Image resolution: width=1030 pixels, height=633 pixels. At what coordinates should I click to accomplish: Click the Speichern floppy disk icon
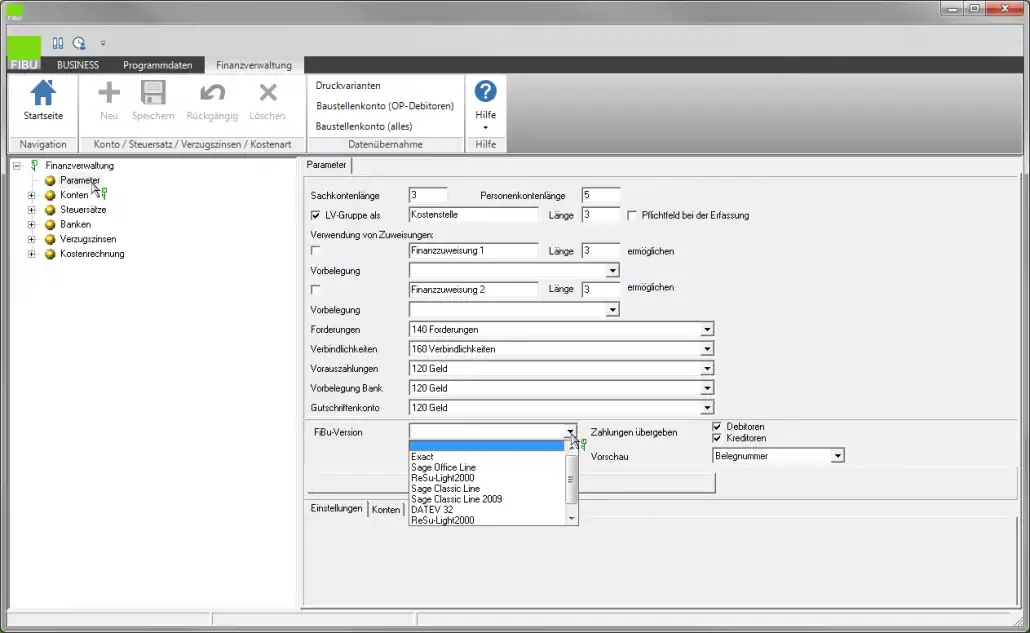point(153,93)
